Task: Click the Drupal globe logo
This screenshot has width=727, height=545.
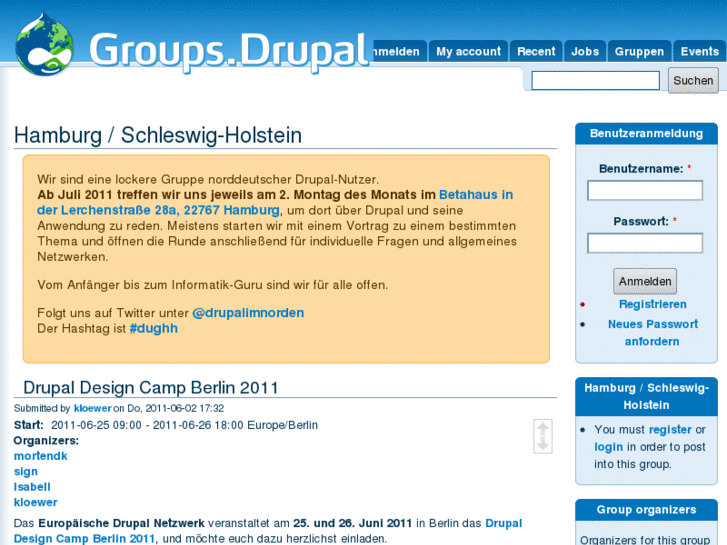Action: [44, 44]
